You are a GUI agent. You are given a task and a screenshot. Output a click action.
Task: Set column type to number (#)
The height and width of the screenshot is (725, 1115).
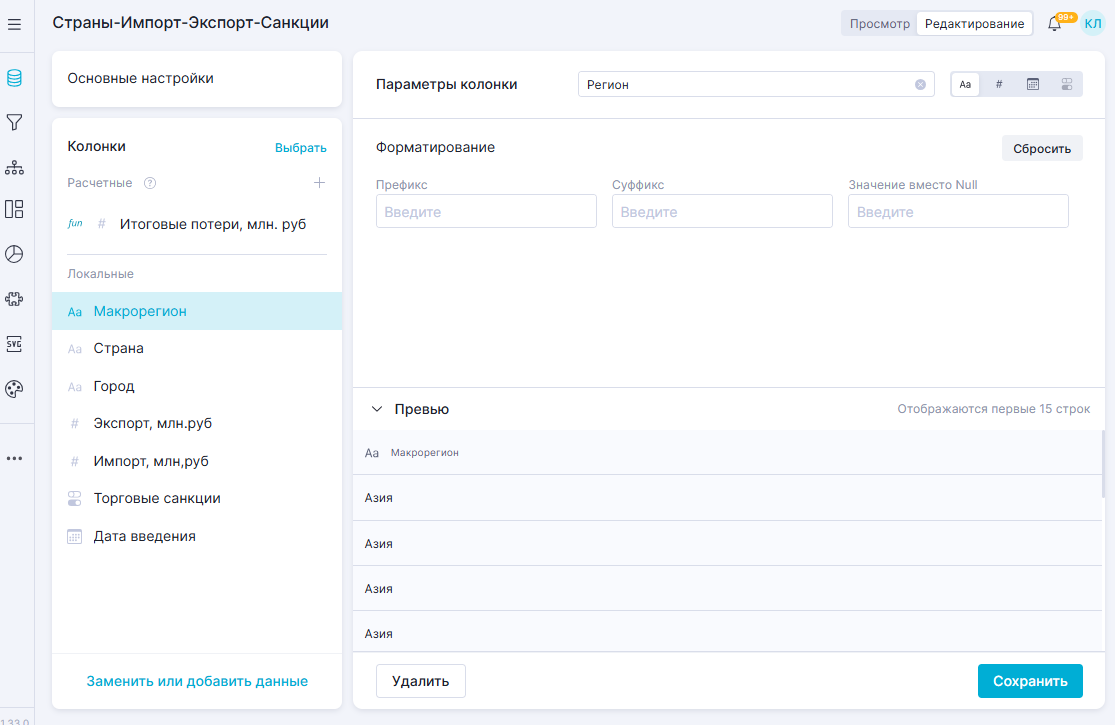[999, 85]
